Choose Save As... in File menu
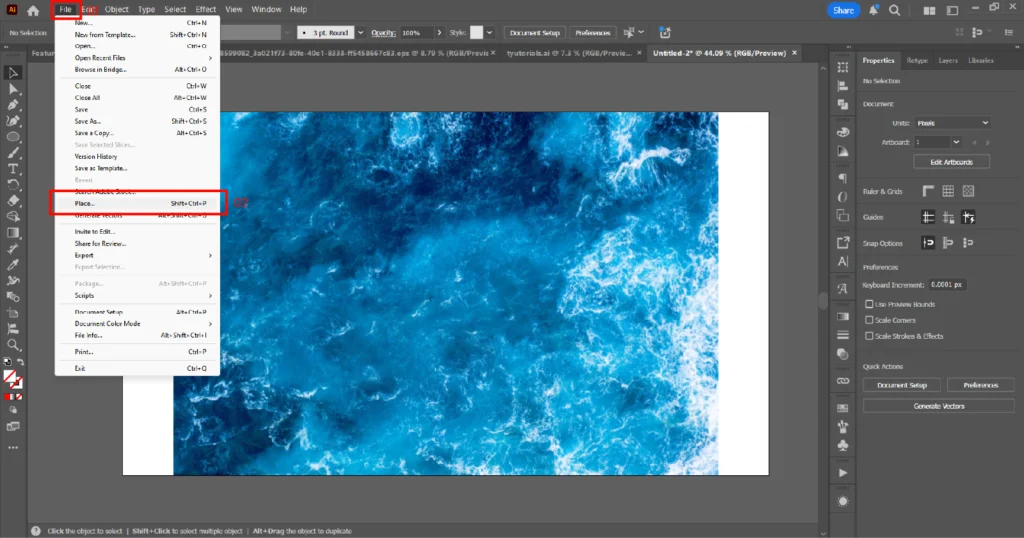The width and height of the screenshot is (1024, 538). [137, 121]
